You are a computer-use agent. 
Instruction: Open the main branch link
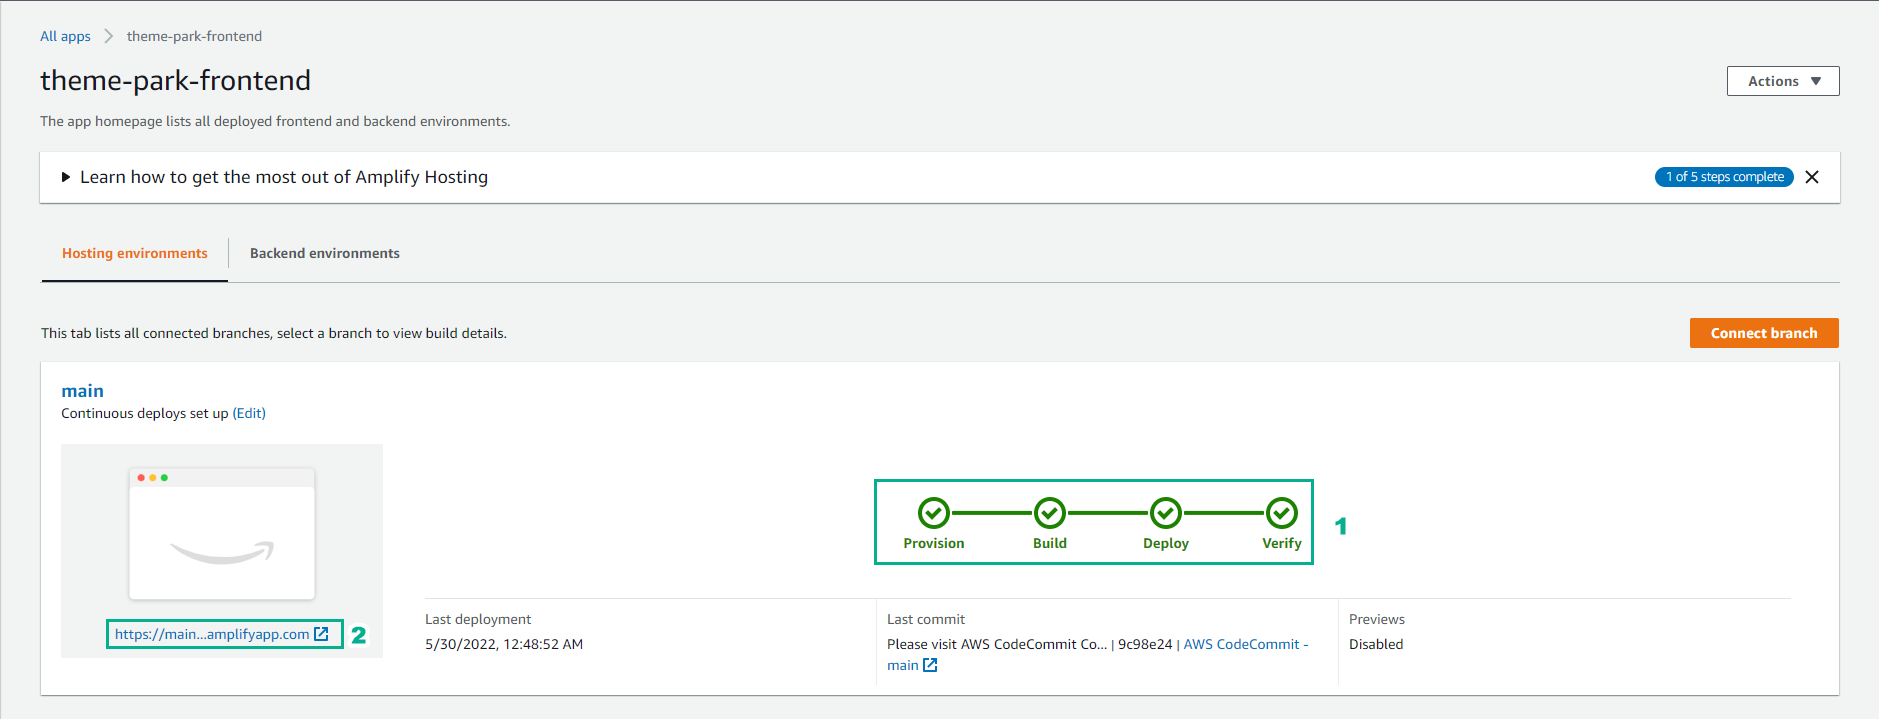(82, 391)
